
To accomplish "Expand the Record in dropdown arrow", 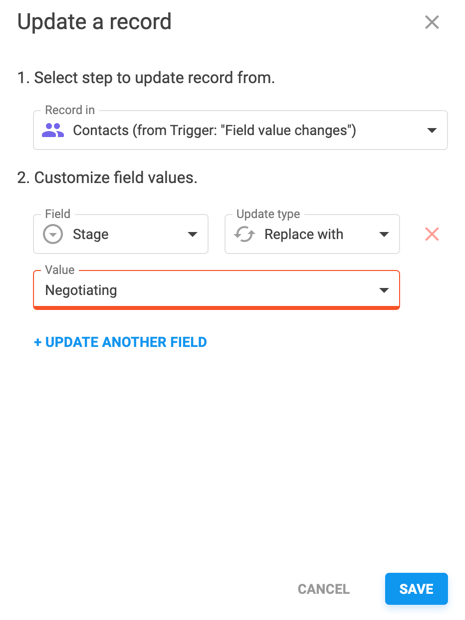I will [432, 130].
